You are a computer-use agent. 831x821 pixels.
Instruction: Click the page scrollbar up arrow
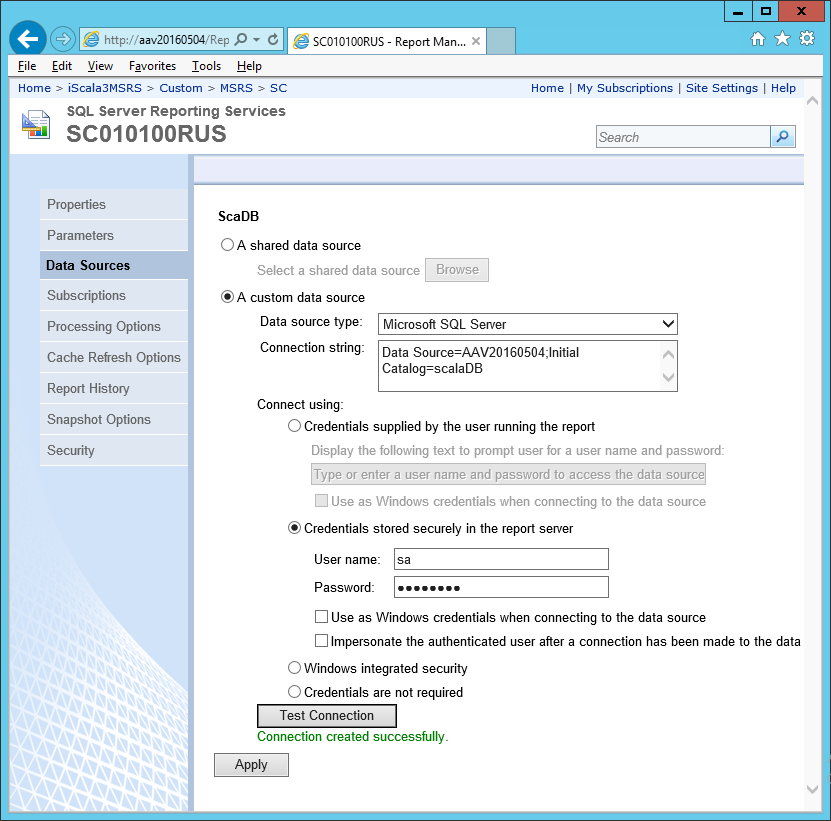click(x=812, y=101)
